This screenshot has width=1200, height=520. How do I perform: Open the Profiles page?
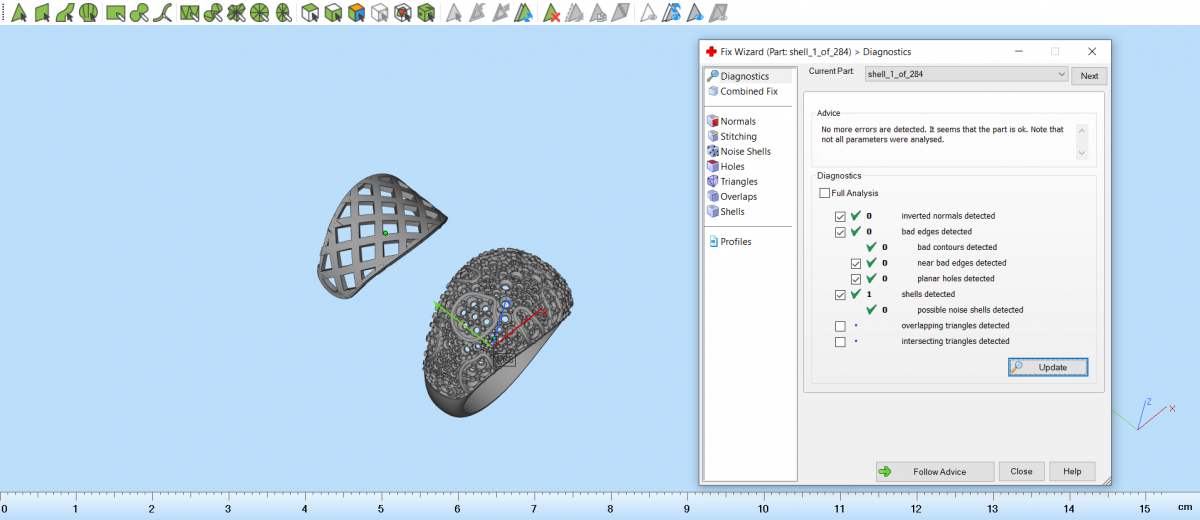point(735,241)
